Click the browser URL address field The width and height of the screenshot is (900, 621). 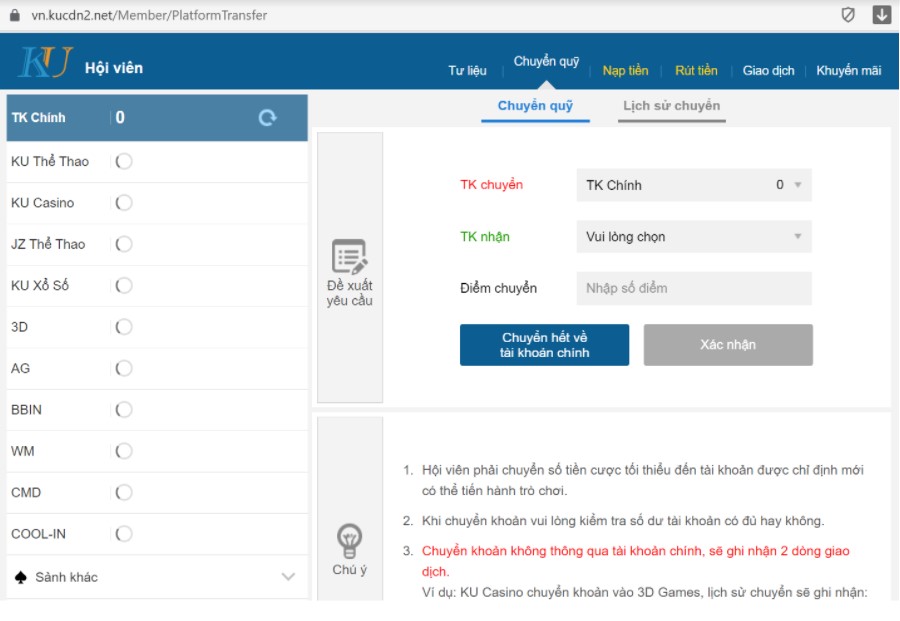pos(149,15)
